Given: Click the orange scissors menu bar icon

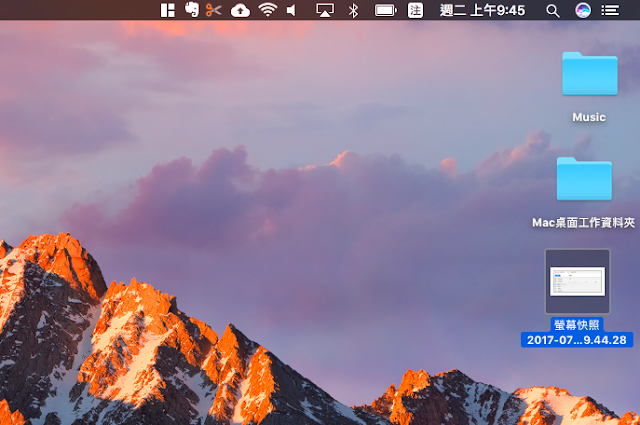Looking at the screenshot, I should pyautogui.click(x=213, y=10).
